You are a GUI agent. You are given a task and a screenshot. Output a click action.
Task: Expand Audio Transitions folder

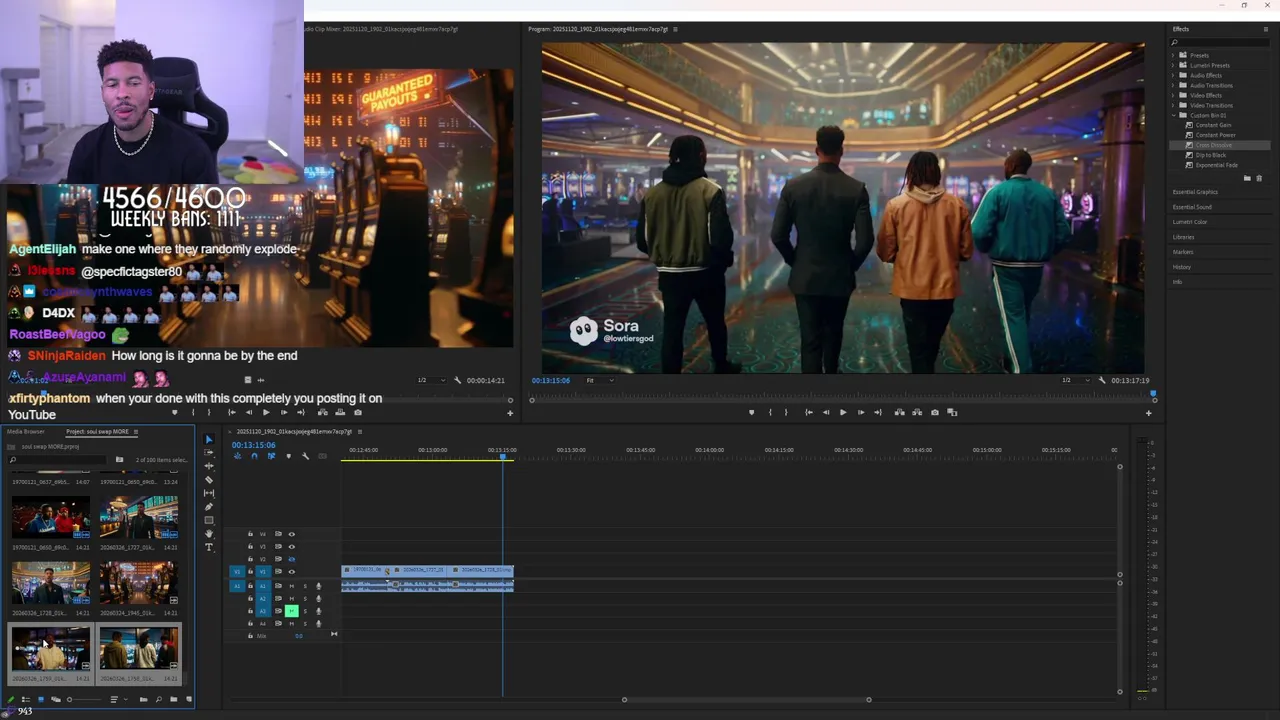click(1175, 85)
